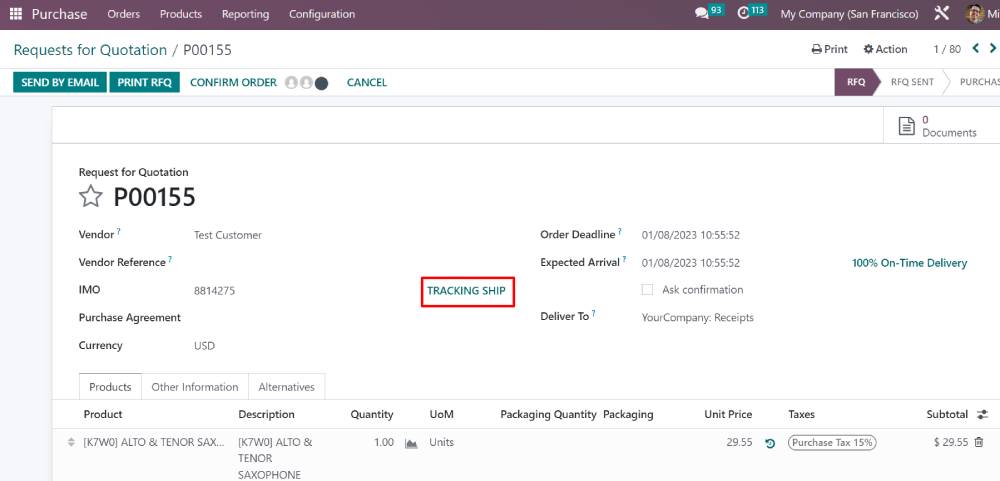Open the company switcher My Company (San Francisco)
The width and height of the screenshot is (1000, 481).
tap(849, 14)
